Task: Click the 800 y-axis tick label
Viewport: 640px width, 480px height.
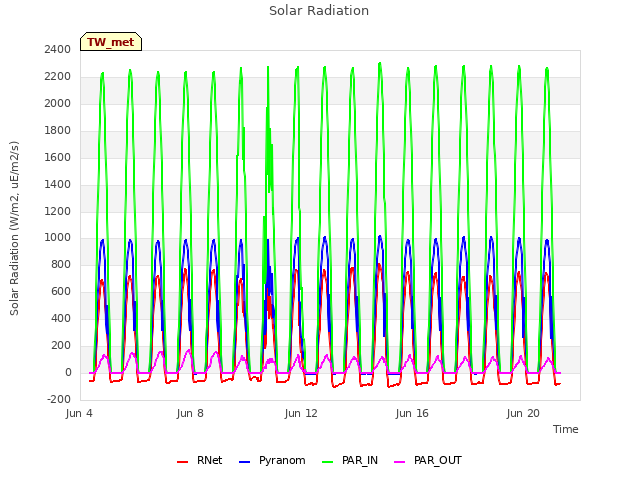Action: click(61, 264)
